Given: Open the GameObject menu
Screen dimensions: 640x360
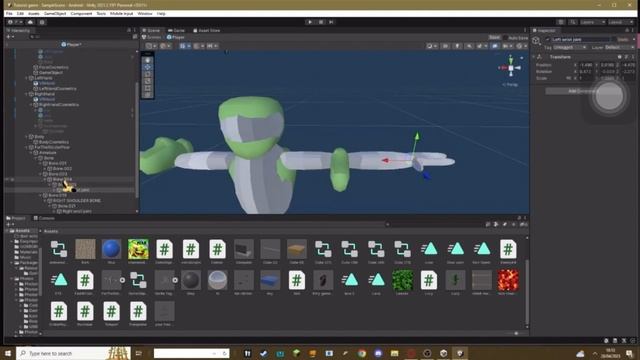Looking at the screenshot, I should tap(55, 13).
